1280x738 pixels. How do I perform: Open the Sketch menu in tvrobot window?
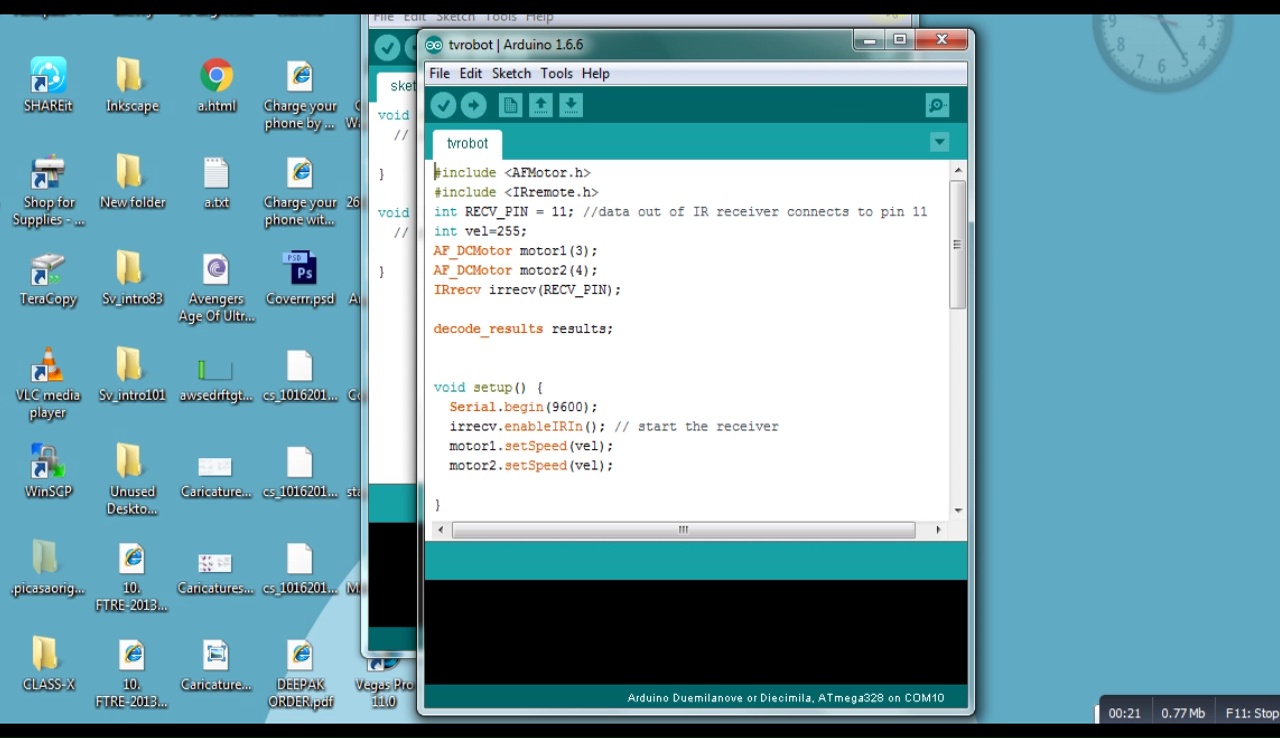coord(511,73)
